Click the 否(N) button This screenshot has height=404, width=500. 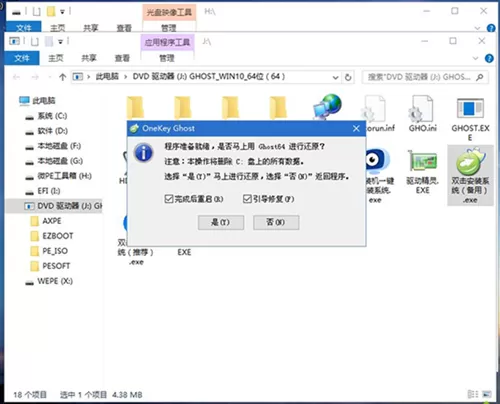[x=276, y=222]
